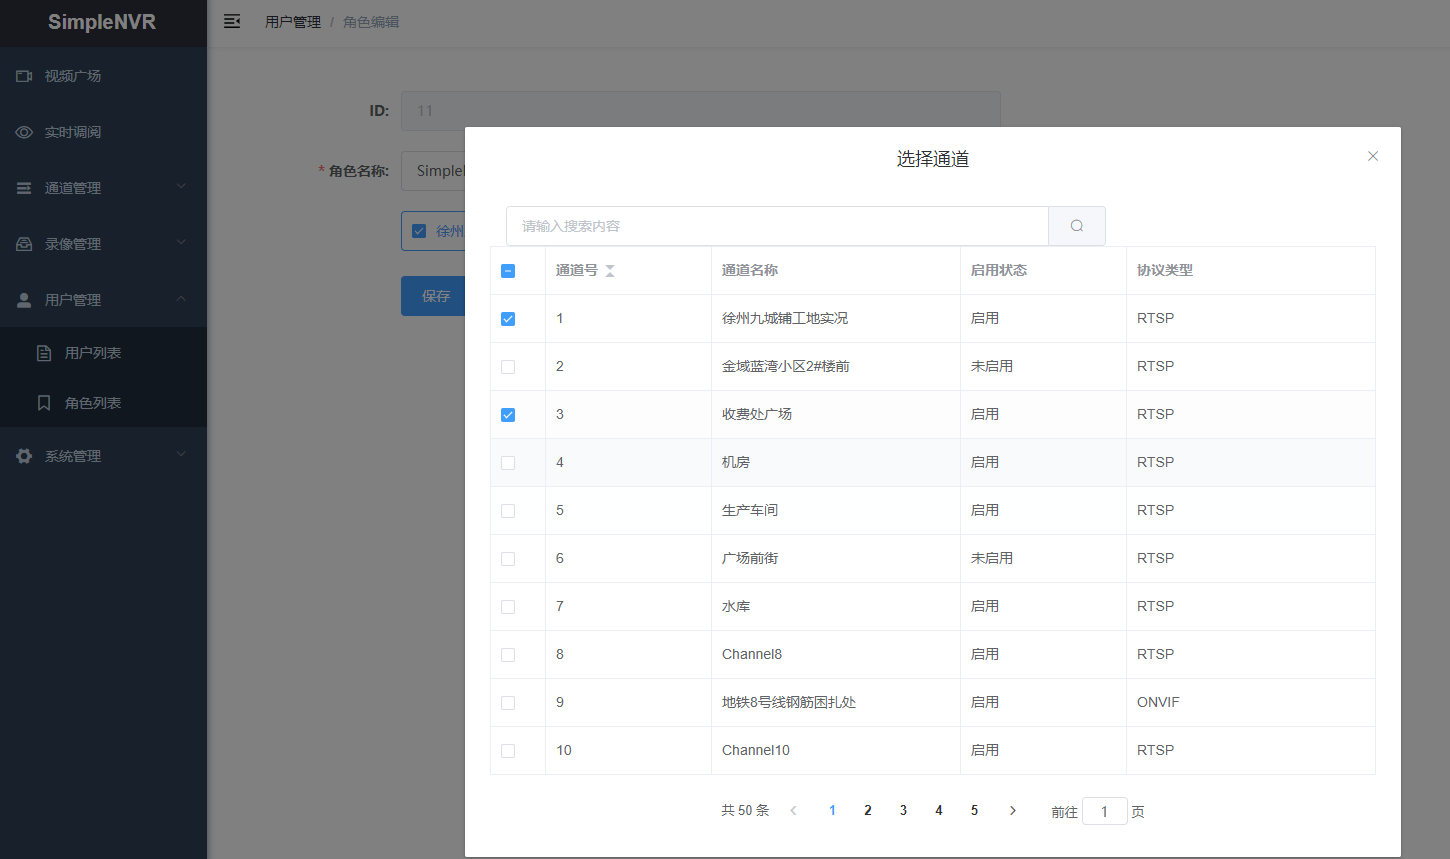Viewport: 1450px width, 859px height.
Task: Check channel 10 Channel10
Action: coord(508,751)
